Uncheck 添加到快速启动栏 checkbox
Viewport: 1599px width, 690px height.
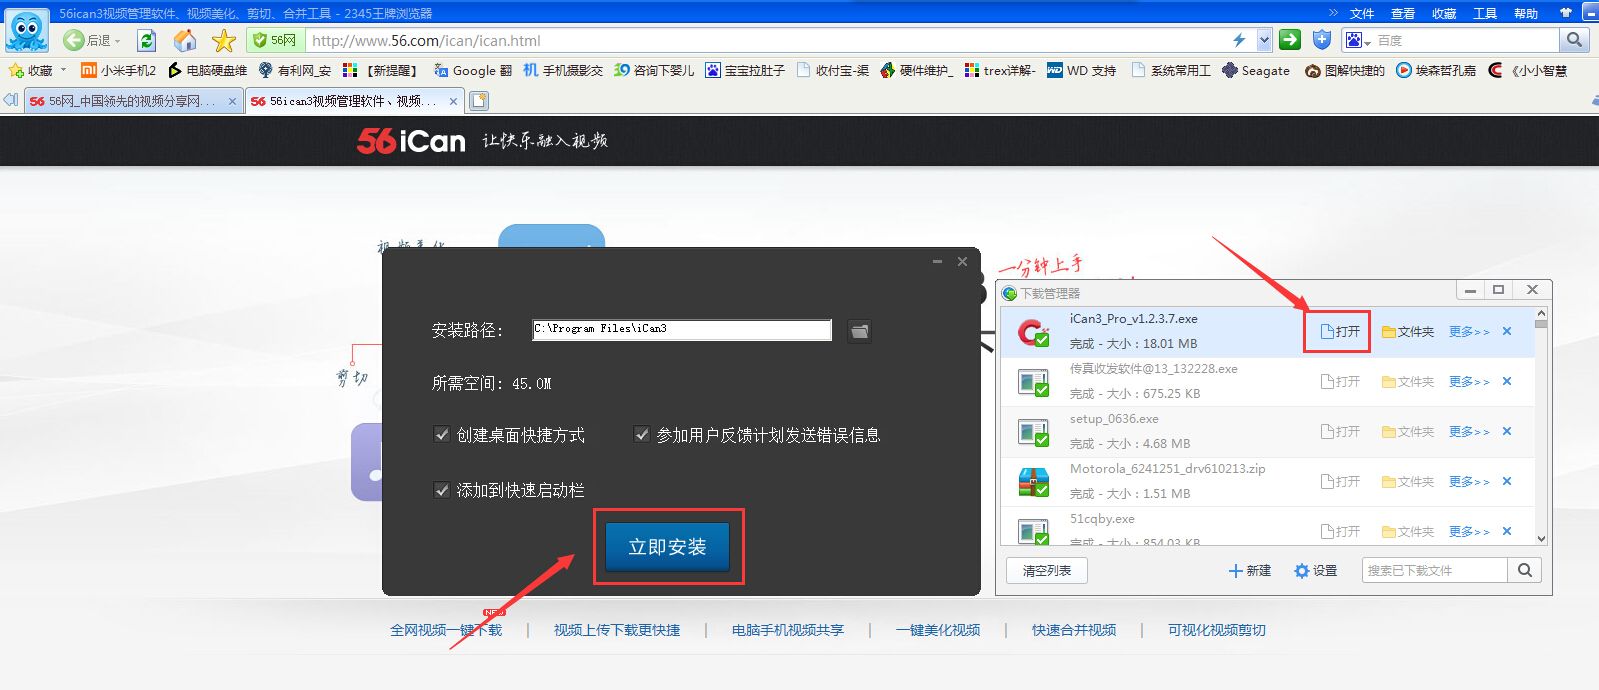click(x=441, y=490)
